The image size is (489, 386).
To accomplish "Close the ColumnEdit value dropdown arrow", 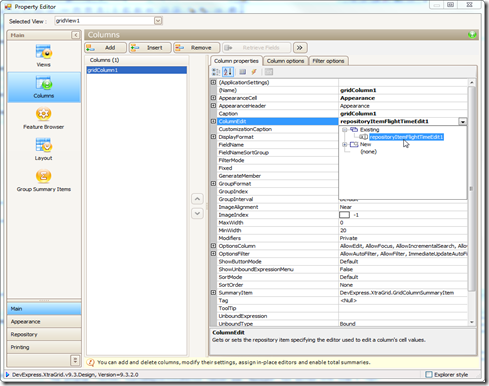I will point(463,122).
